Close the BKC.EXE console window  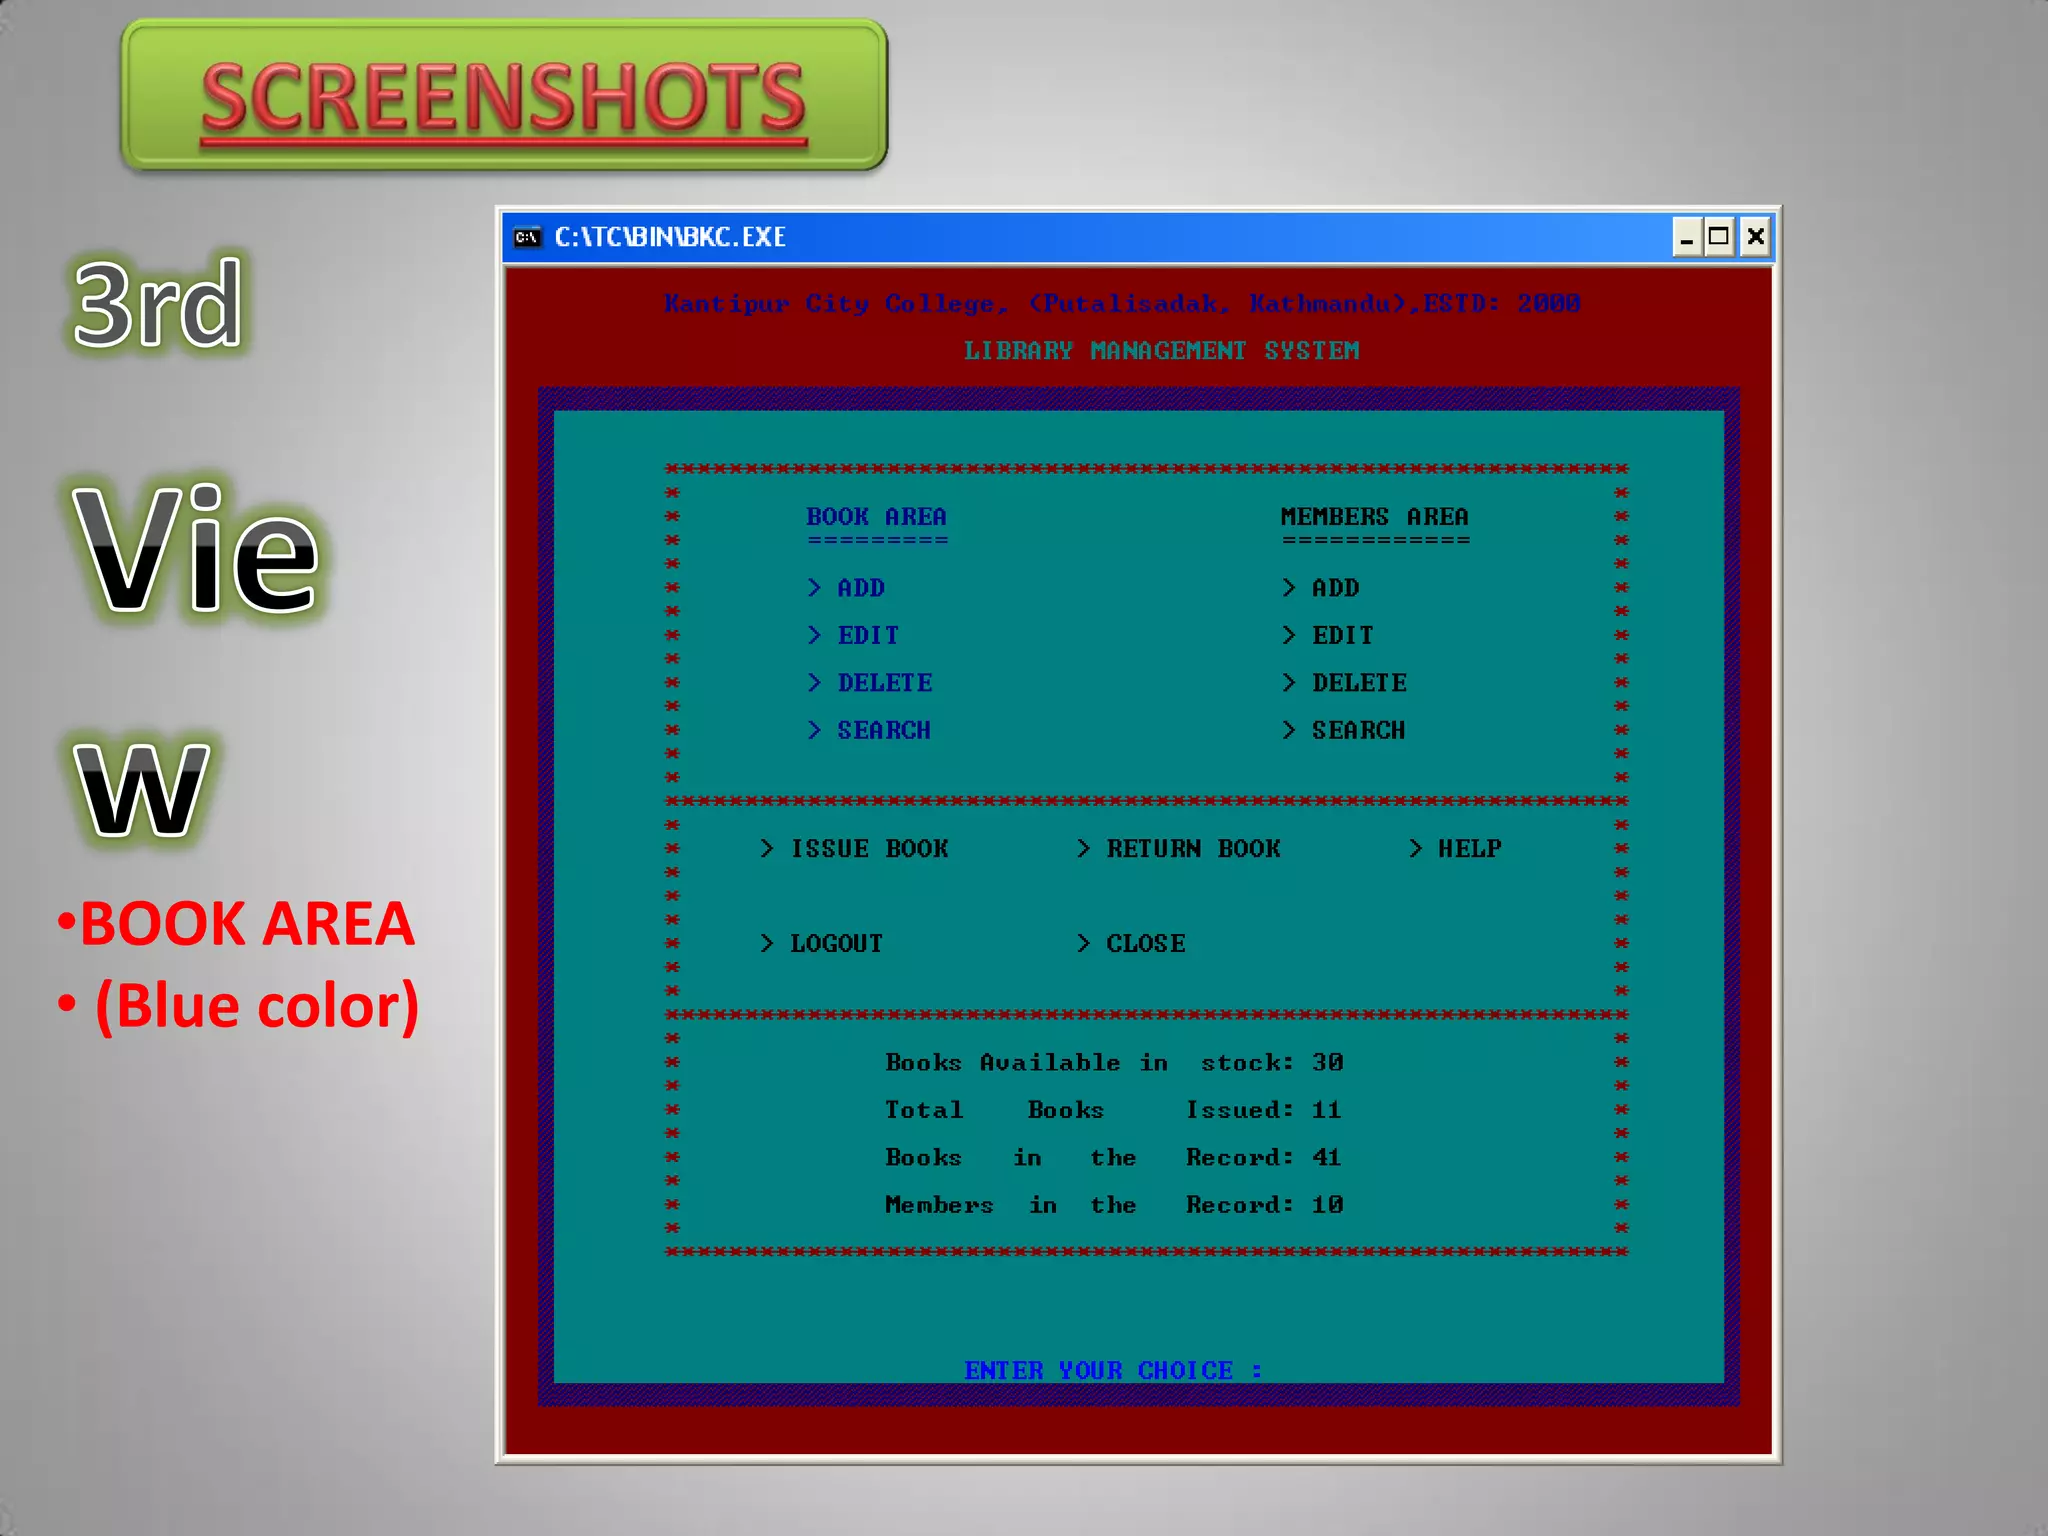tap(1755, 237)
